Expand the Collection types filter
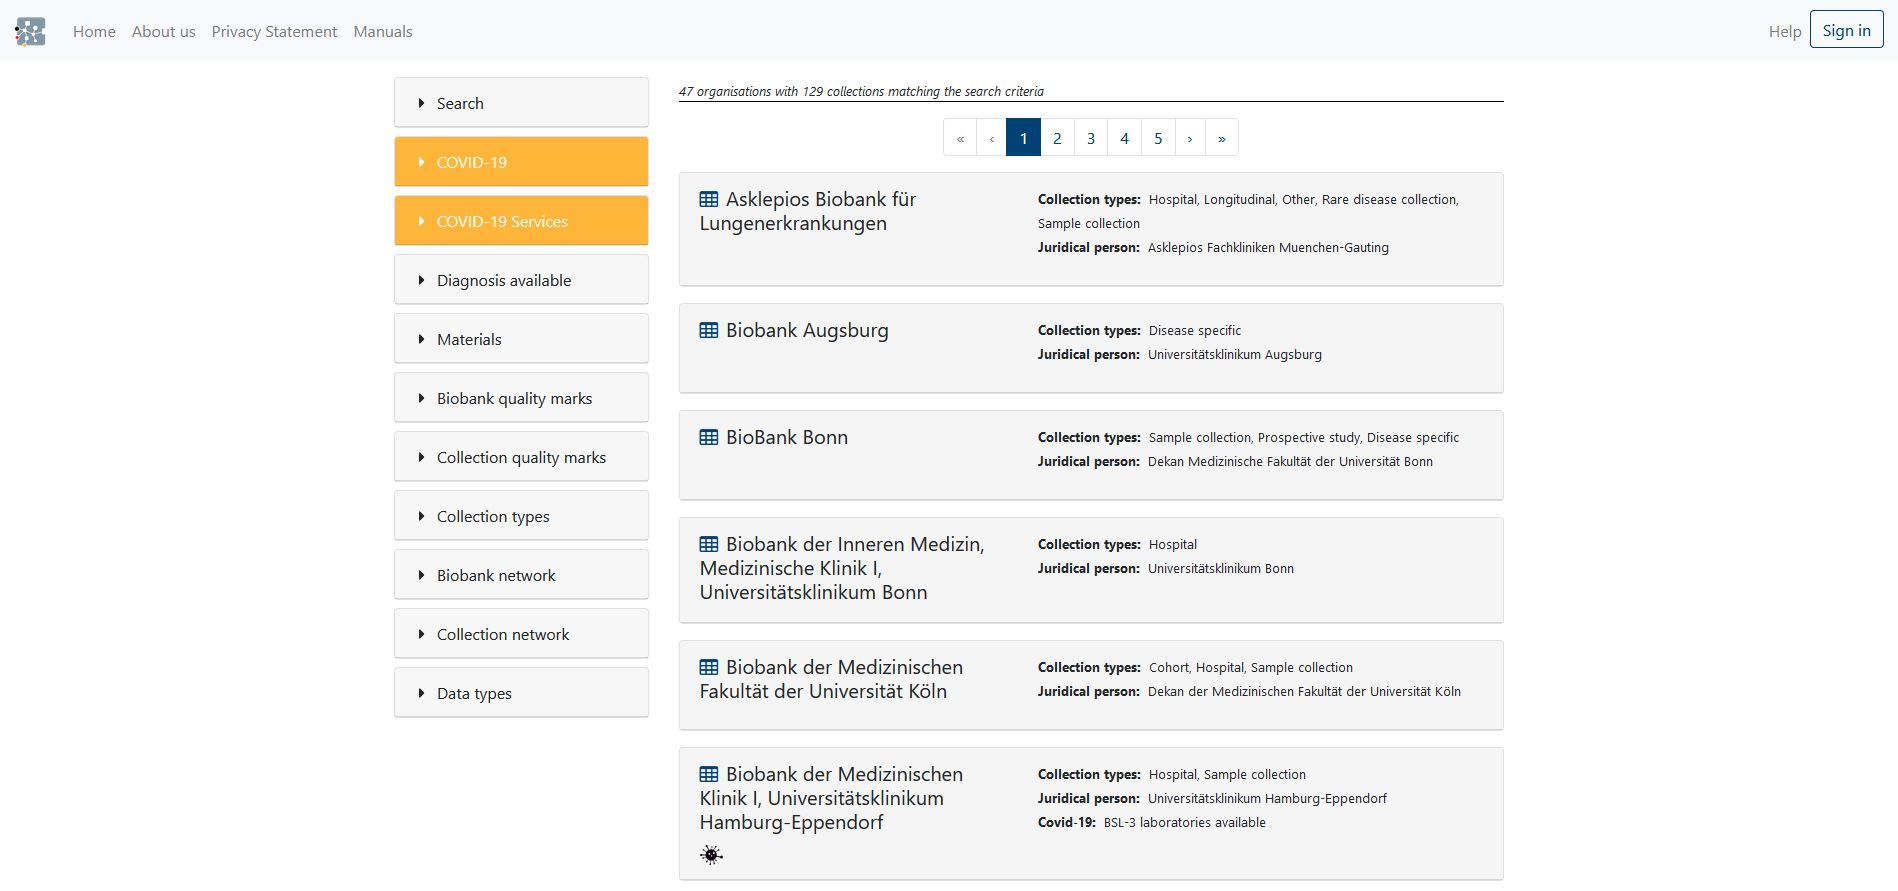The width and height of the screenshot is (1898, 891). (x=521, y=515)
